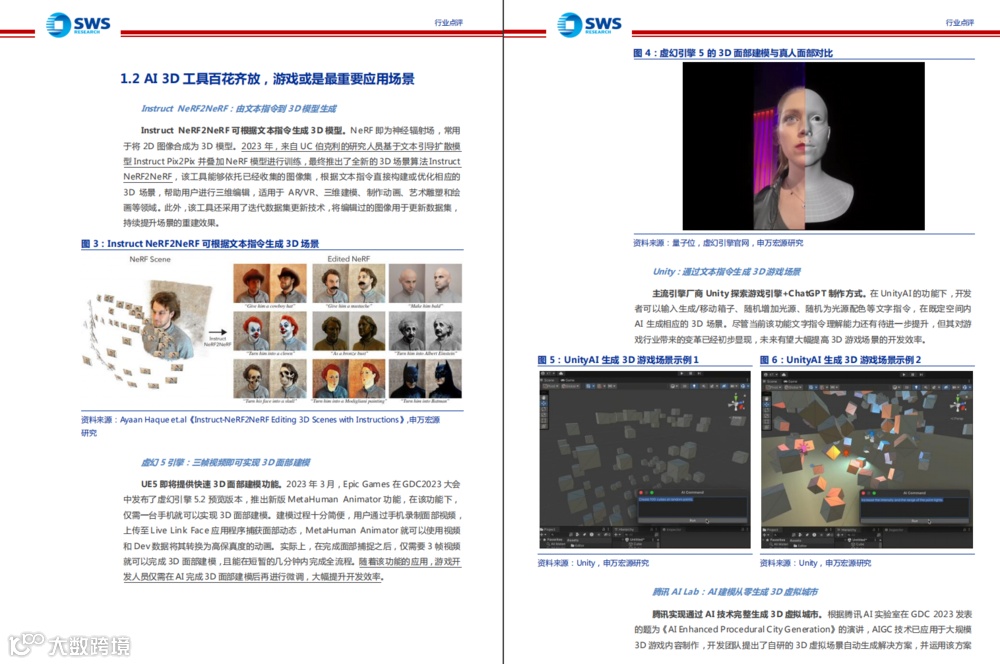Screen dimensions: 1000x664
Task: Click the "Make him bald" image pair
Action: (x=425, y=284)
